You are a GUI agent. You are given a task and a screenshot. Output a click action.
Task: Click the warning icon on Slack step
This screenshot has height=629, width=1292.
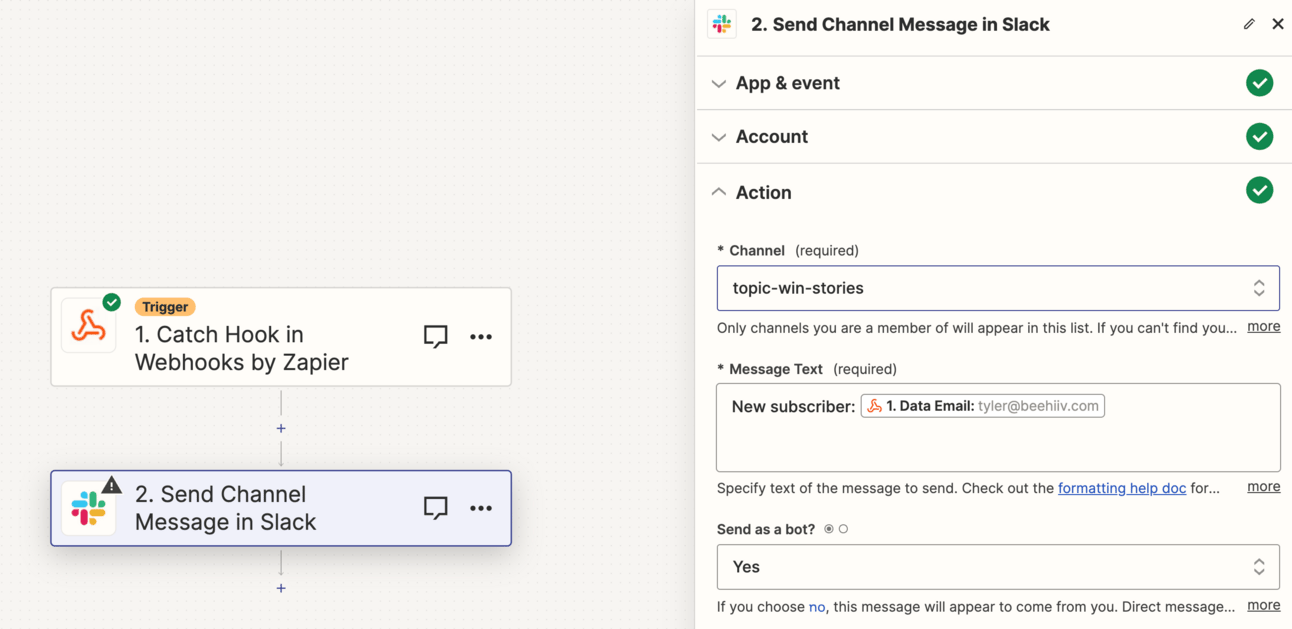click(x=111, y=485)
